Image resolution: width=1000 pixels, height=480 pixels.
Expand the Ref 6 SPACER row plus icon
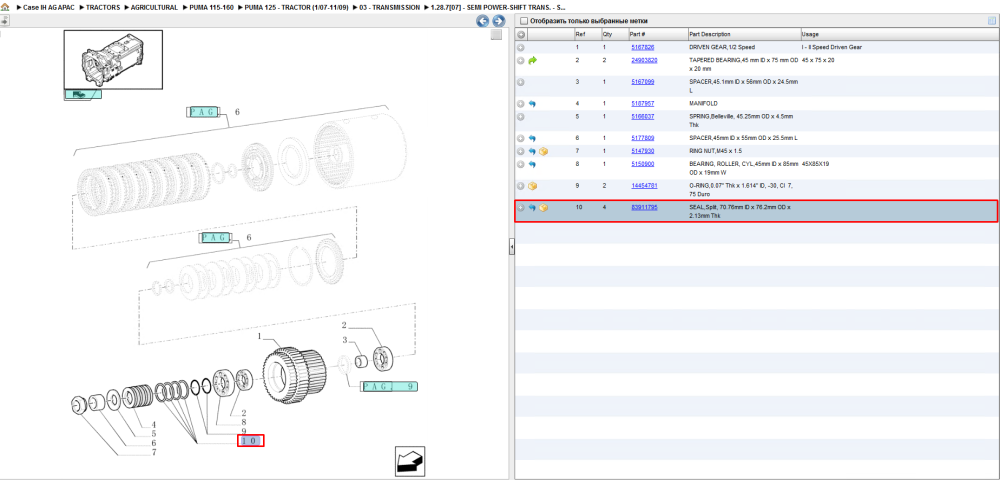pos(521,138)
